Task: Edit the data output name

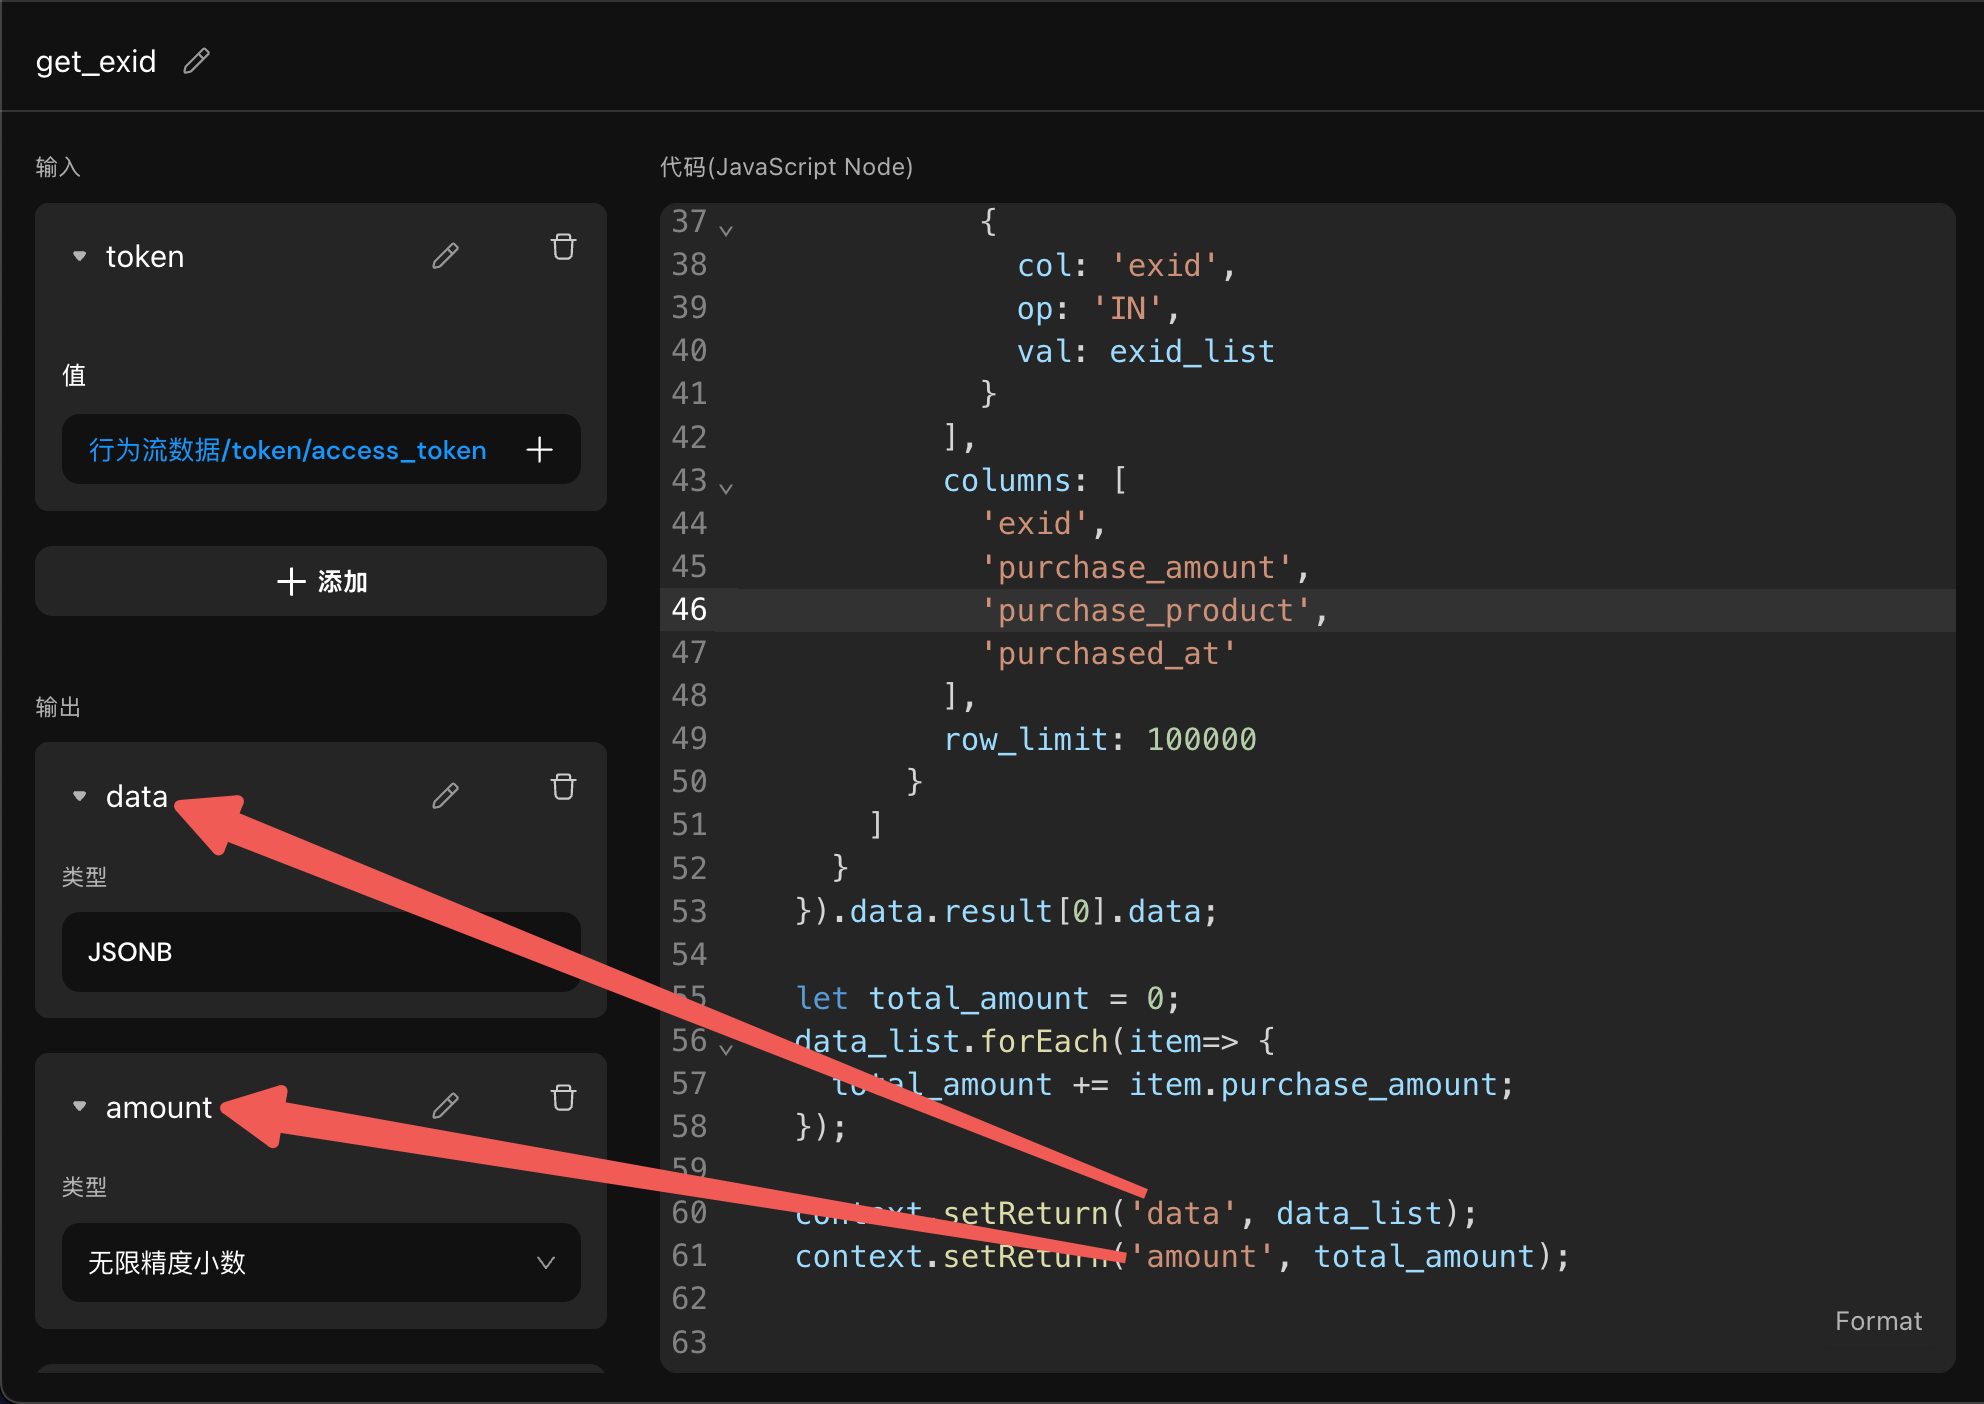Action: tap(446, 796)
